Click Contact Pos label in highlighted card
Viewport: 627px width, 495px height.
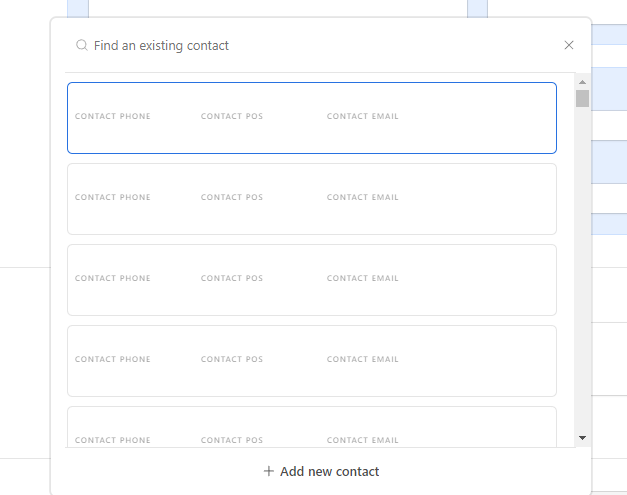(x=232, y=116)
